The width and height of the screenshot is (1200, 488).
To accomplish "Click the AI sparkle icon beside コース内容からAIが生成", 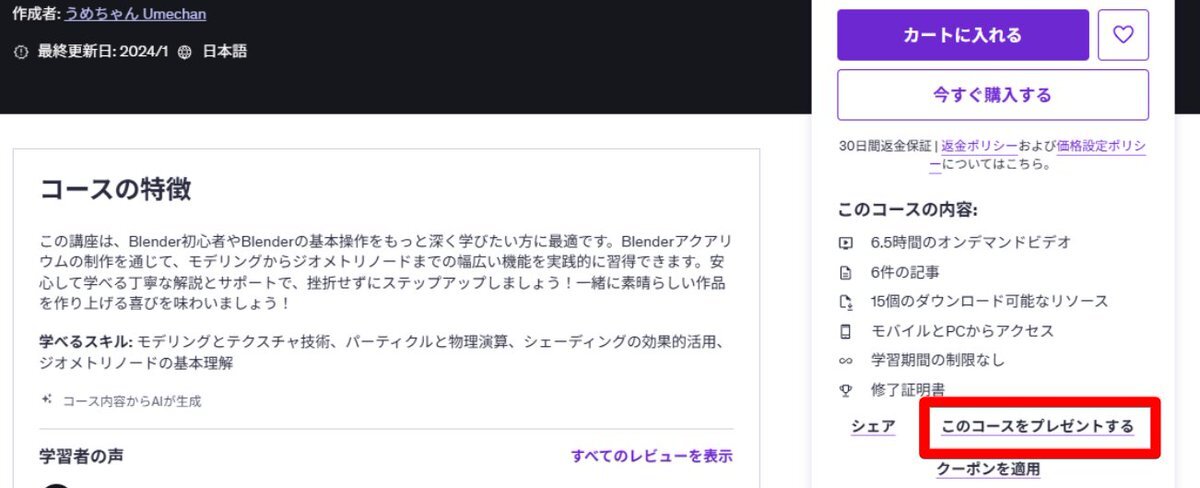I will tap(46, 400).
